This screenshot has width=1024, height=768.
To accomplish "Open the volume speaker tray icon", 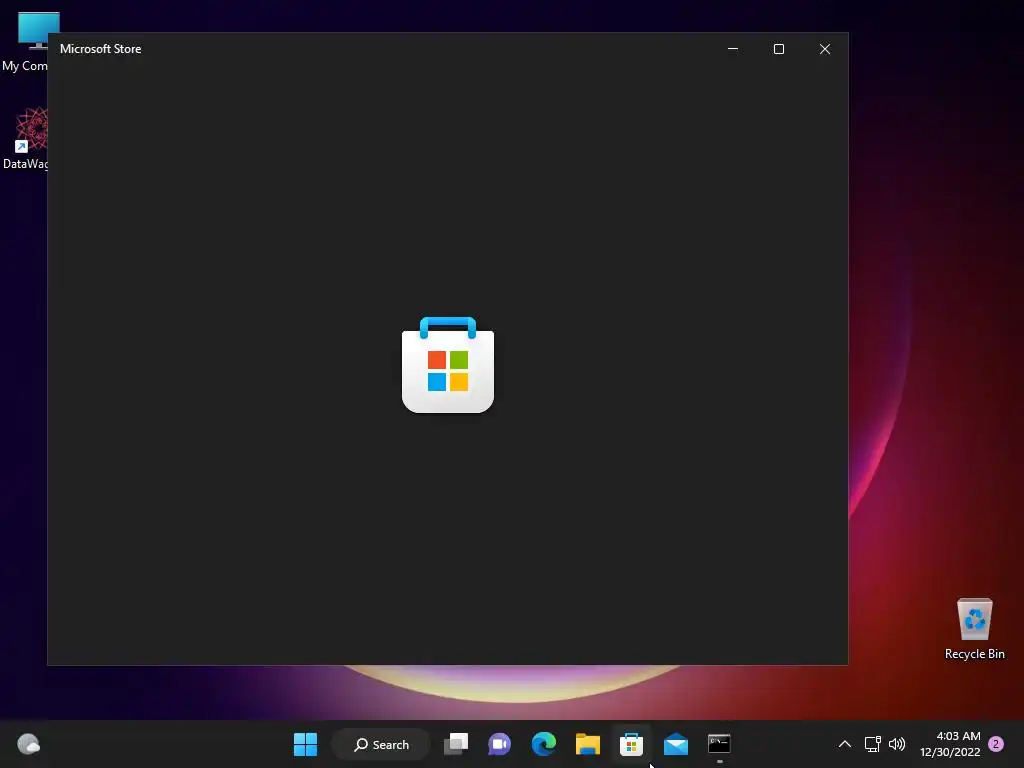I will coord(897,744).
